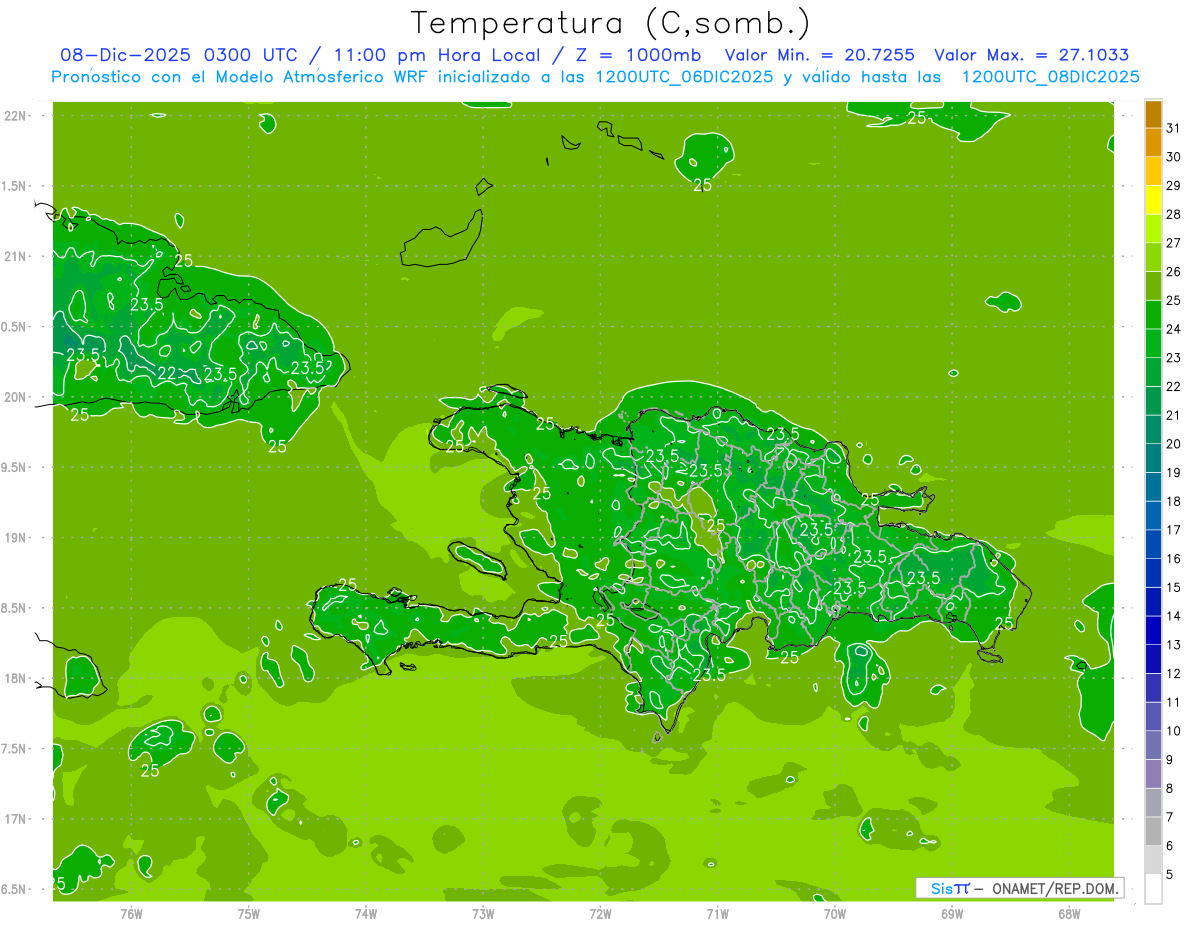This screenshot has width=1200, height=927.
Task: Pick the dark blue swatch between 13 and 14
Action: pos(1153,631)
